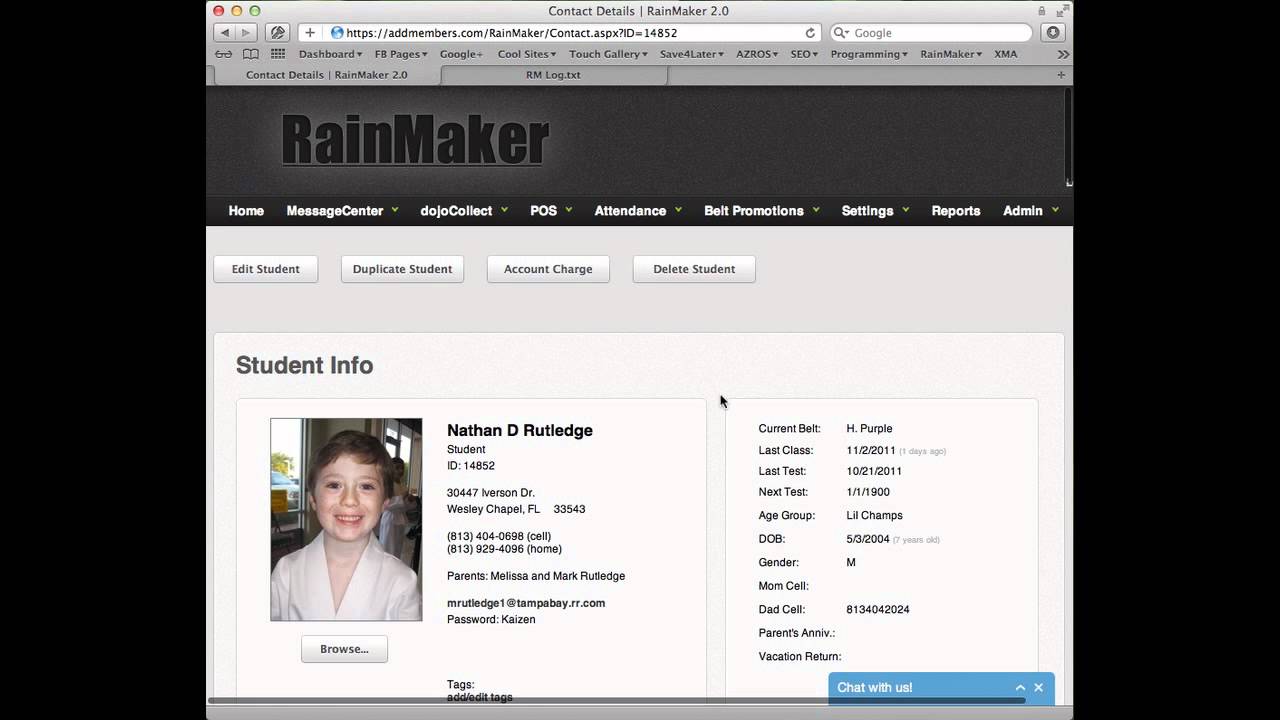1280x720 pixels.
Task: Open the Touch Gallery bookmarks folder
Action: (x=609, y=54)
